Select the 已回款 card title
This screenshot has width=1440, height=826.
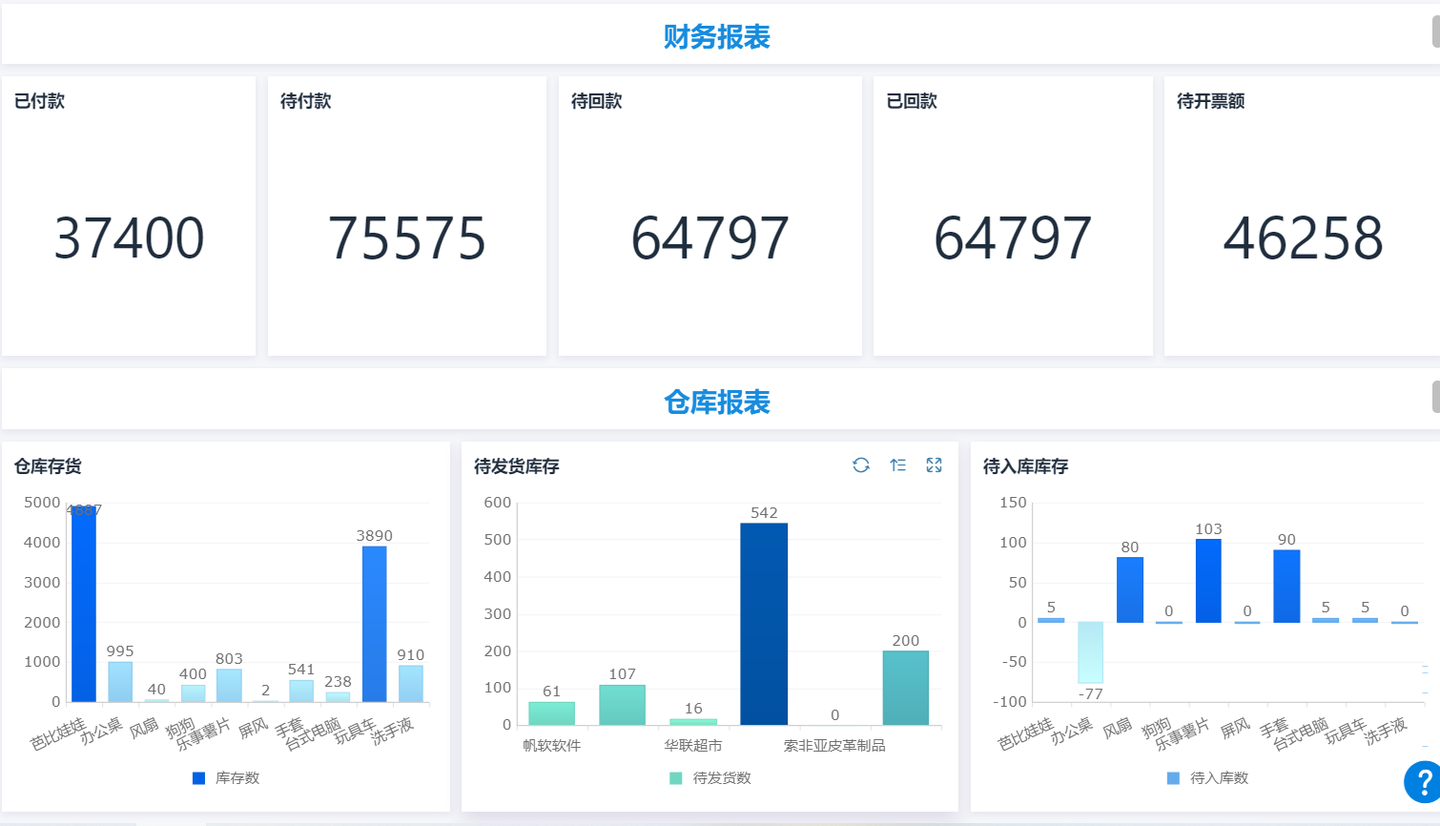[x=911, y=101]
